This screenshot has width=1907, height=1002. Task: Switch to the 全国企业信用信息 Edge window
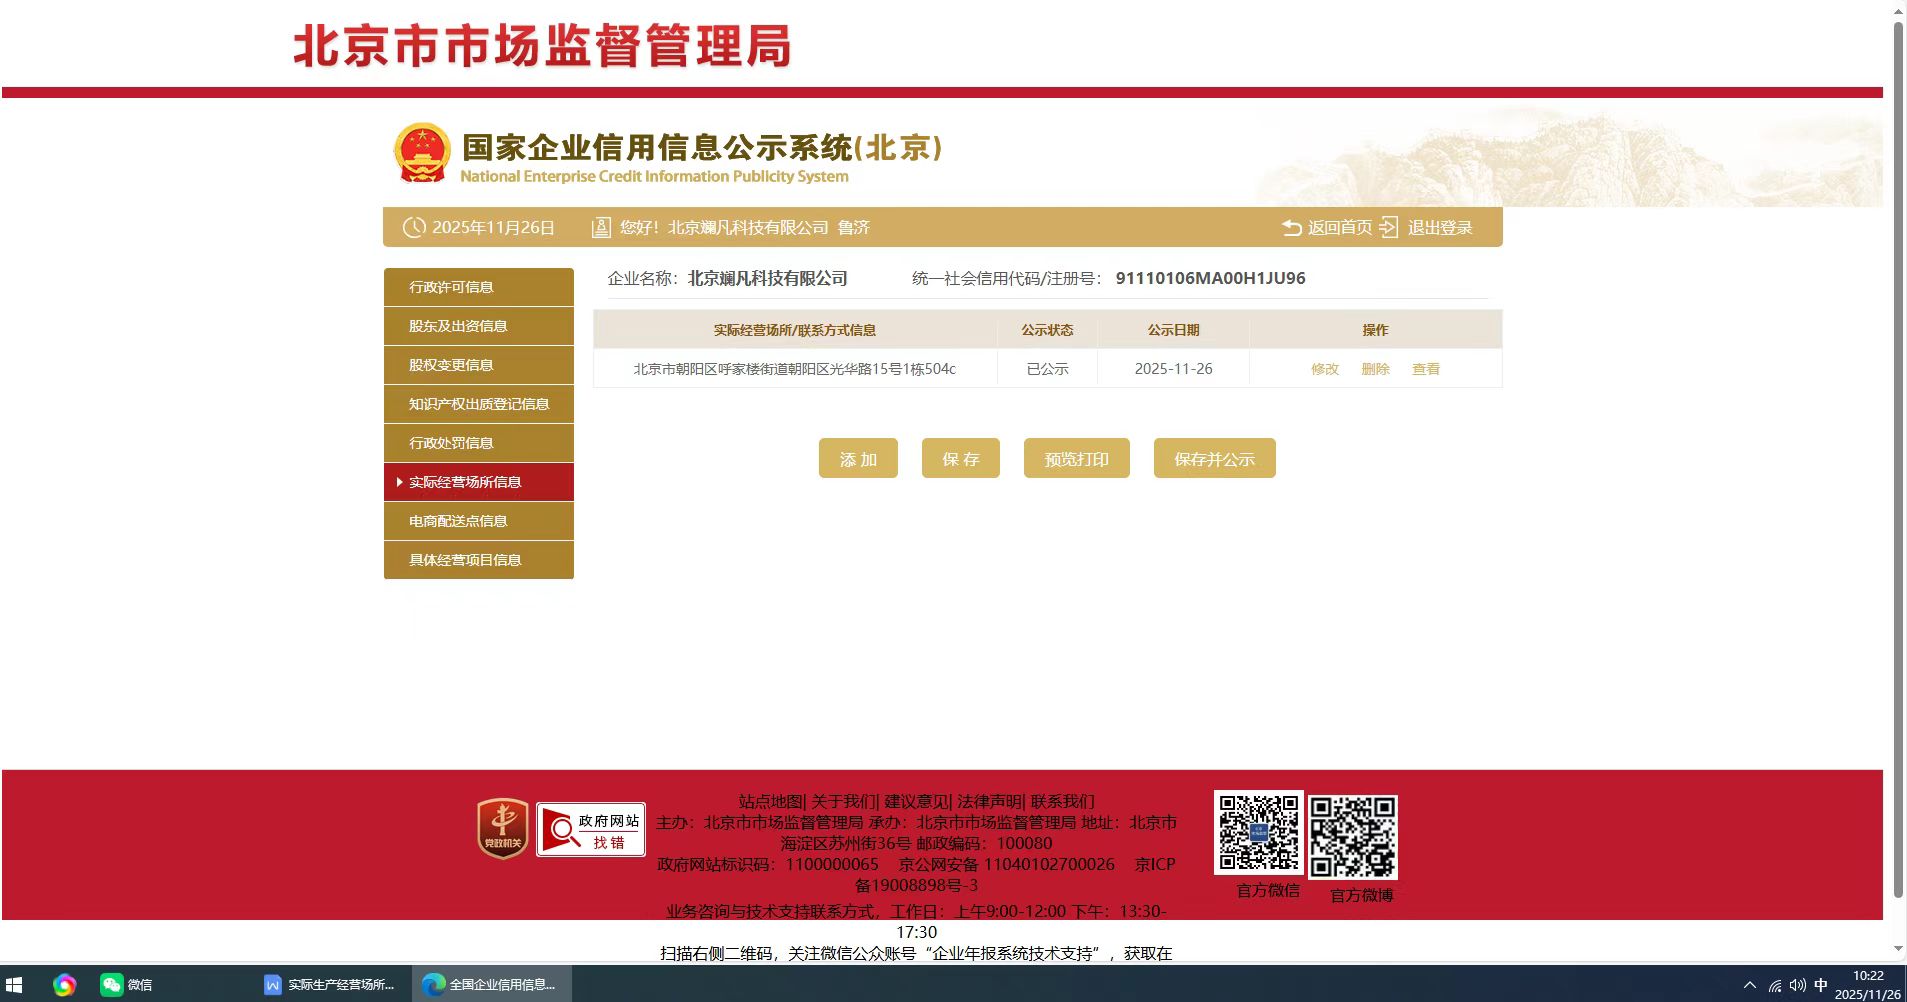(x=490, y=985)
